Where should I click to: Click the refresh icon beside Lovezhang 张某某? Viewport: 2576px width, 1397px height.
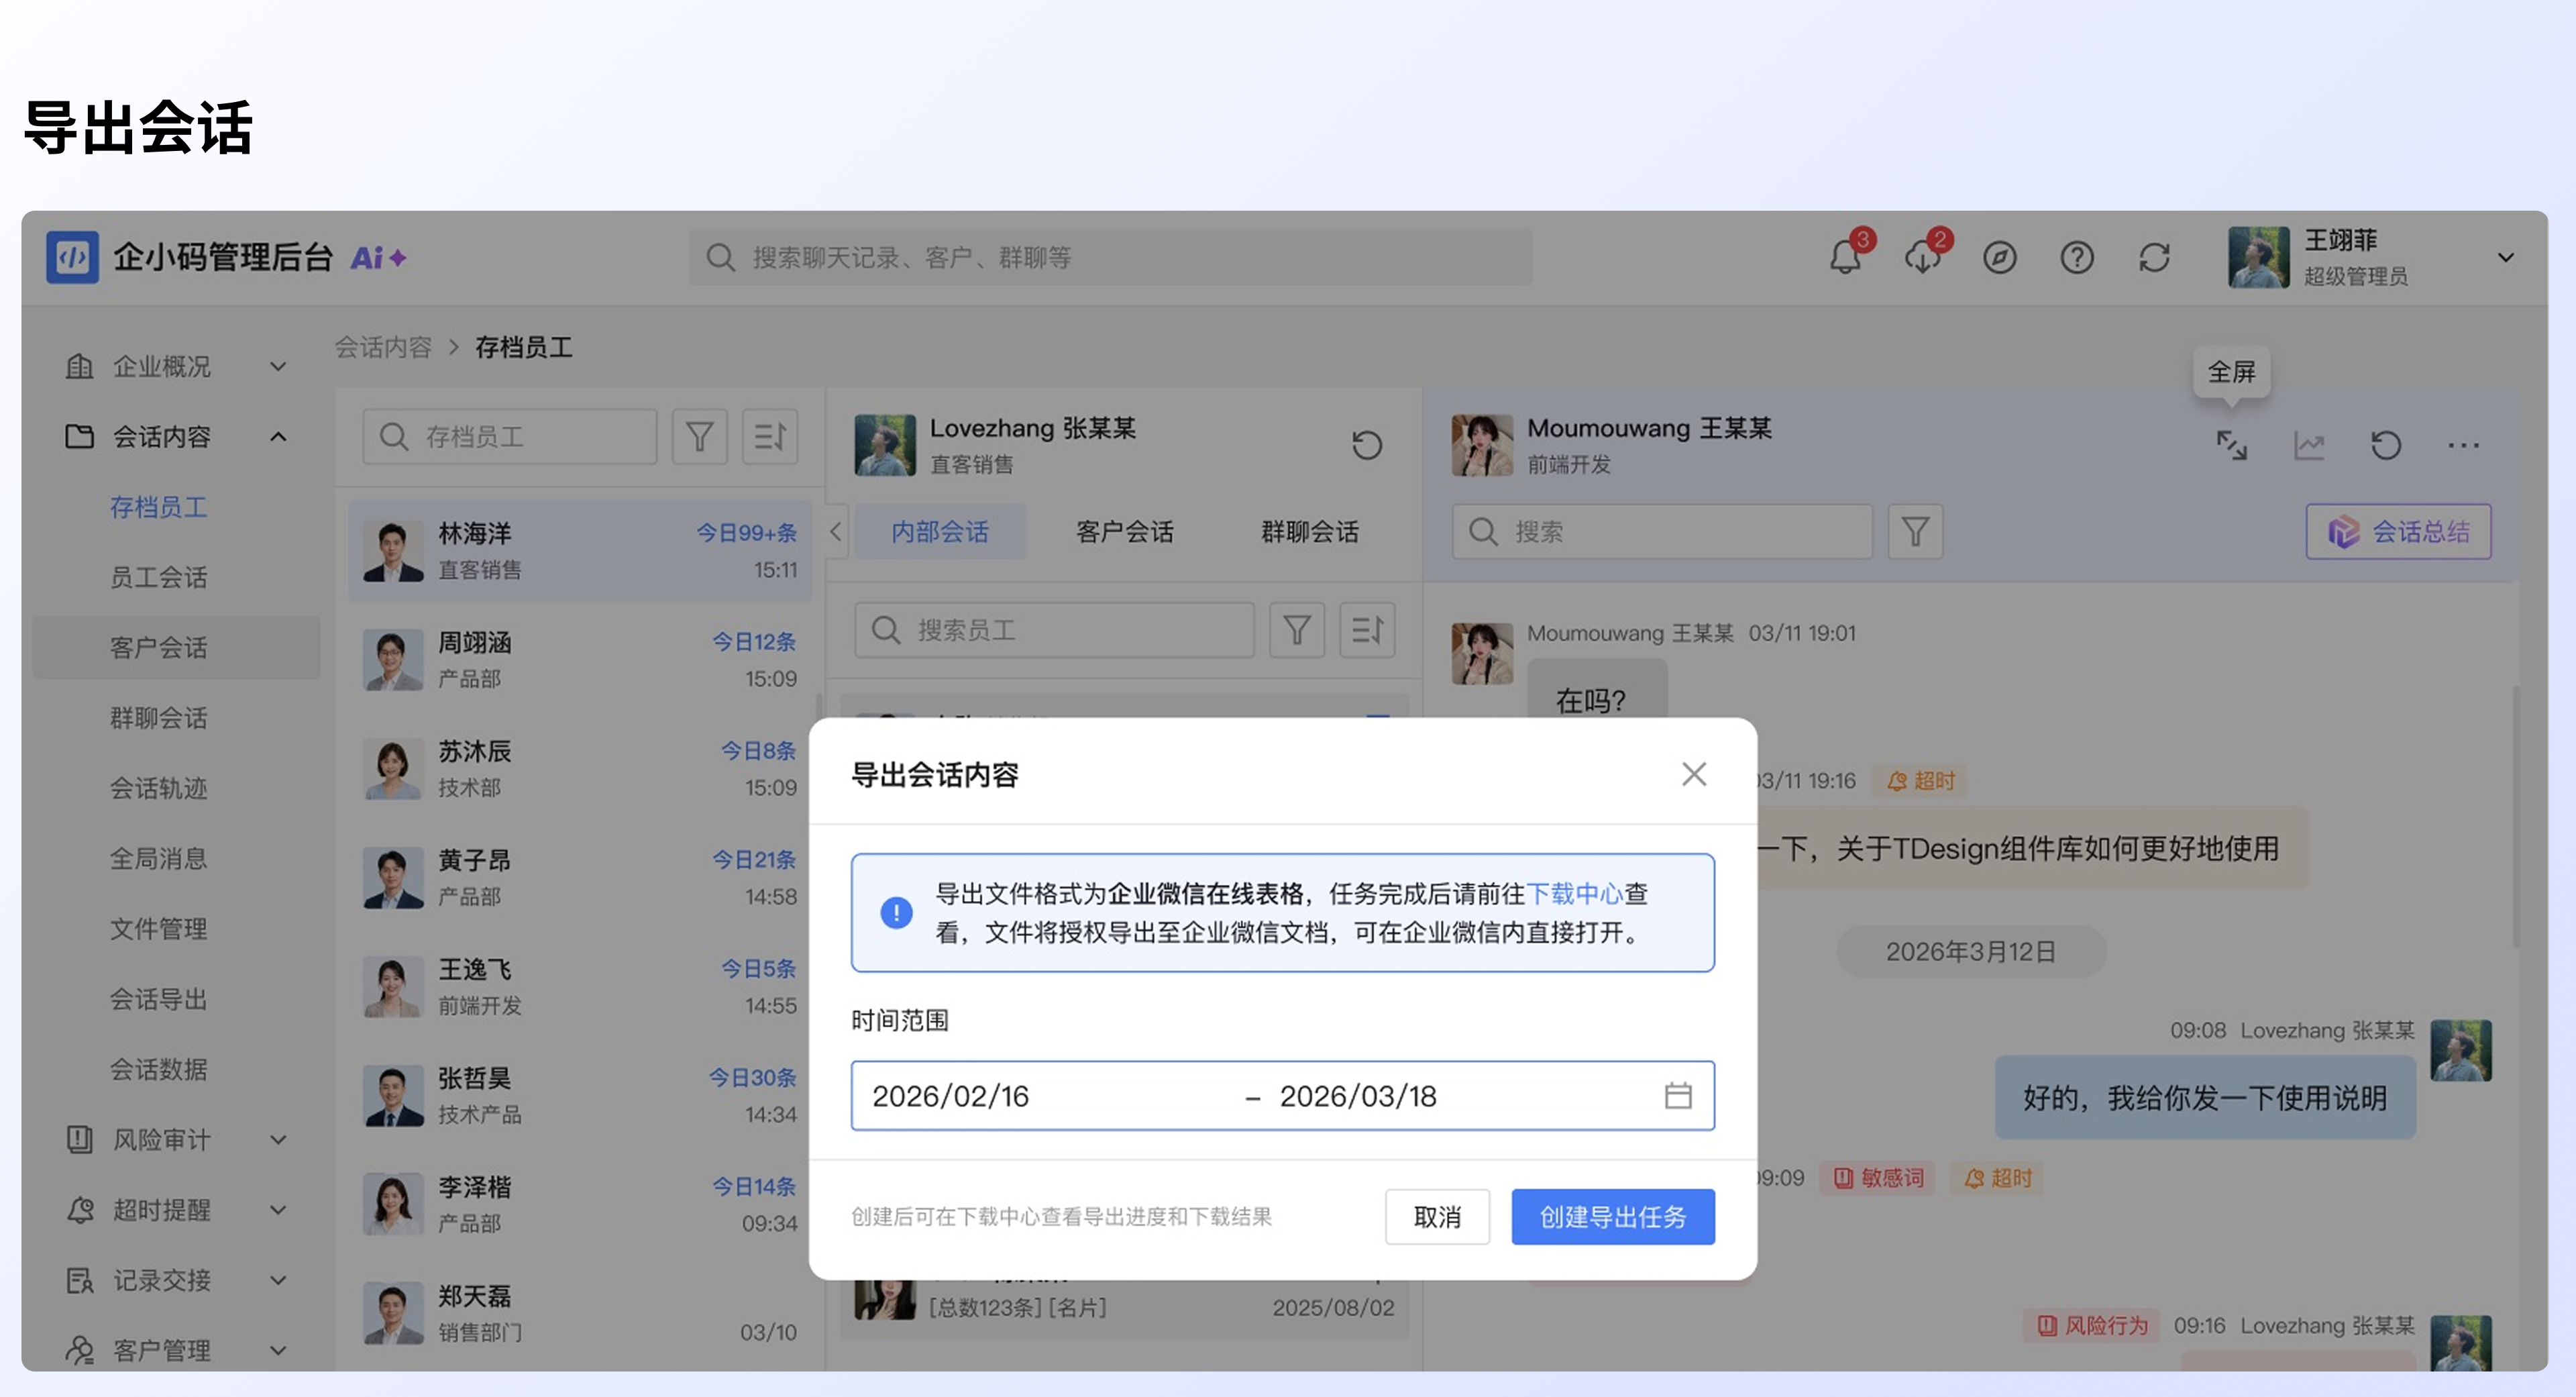pos(1367,445)
